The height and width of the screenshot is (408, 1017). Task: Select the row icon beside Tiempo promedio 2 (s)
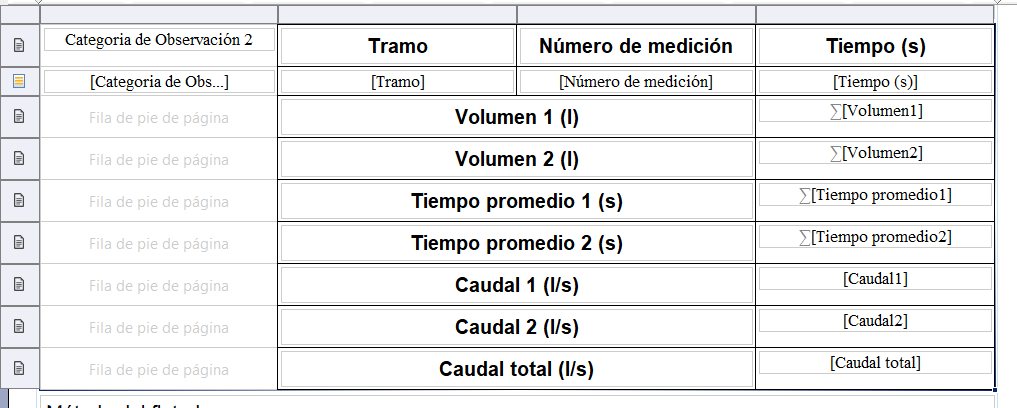[19, 242]
